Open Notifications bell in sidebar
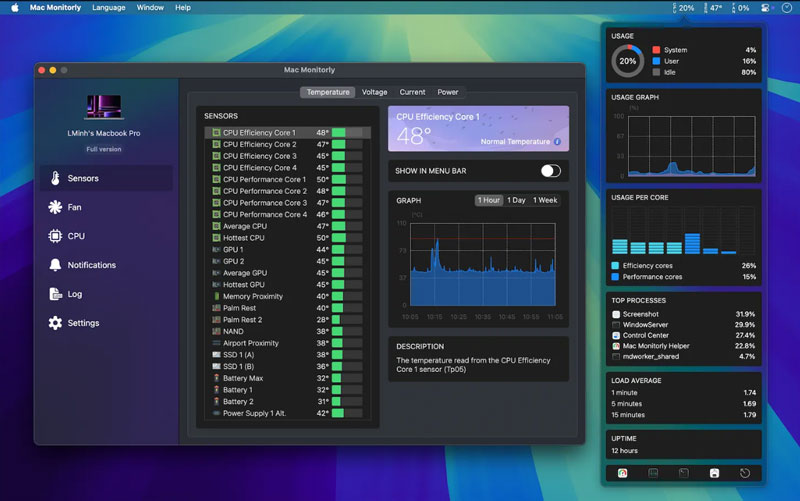 [91, 265]
